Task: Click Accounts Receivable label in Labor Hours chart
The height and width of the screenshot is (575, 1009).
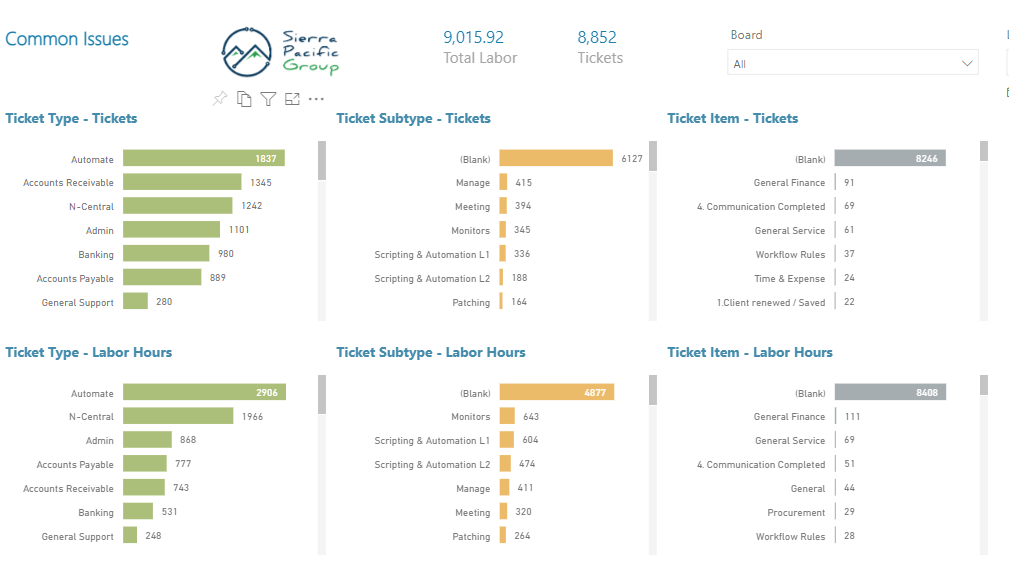Action: point(68,488)
